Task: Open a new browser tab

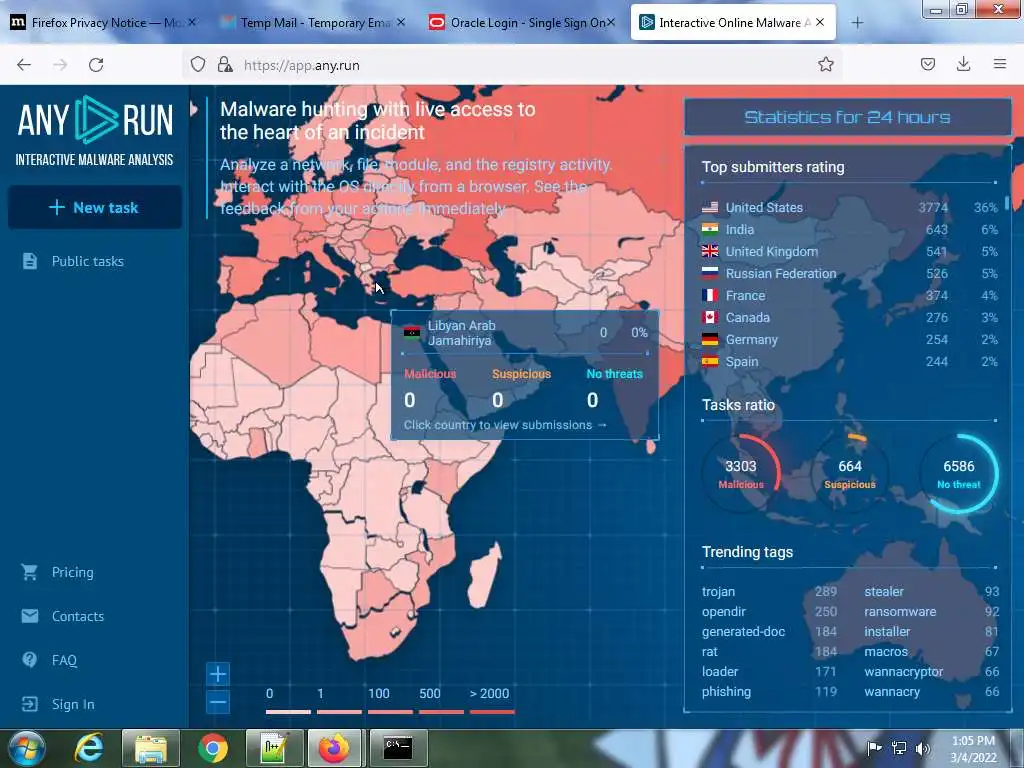Action: 857,23
